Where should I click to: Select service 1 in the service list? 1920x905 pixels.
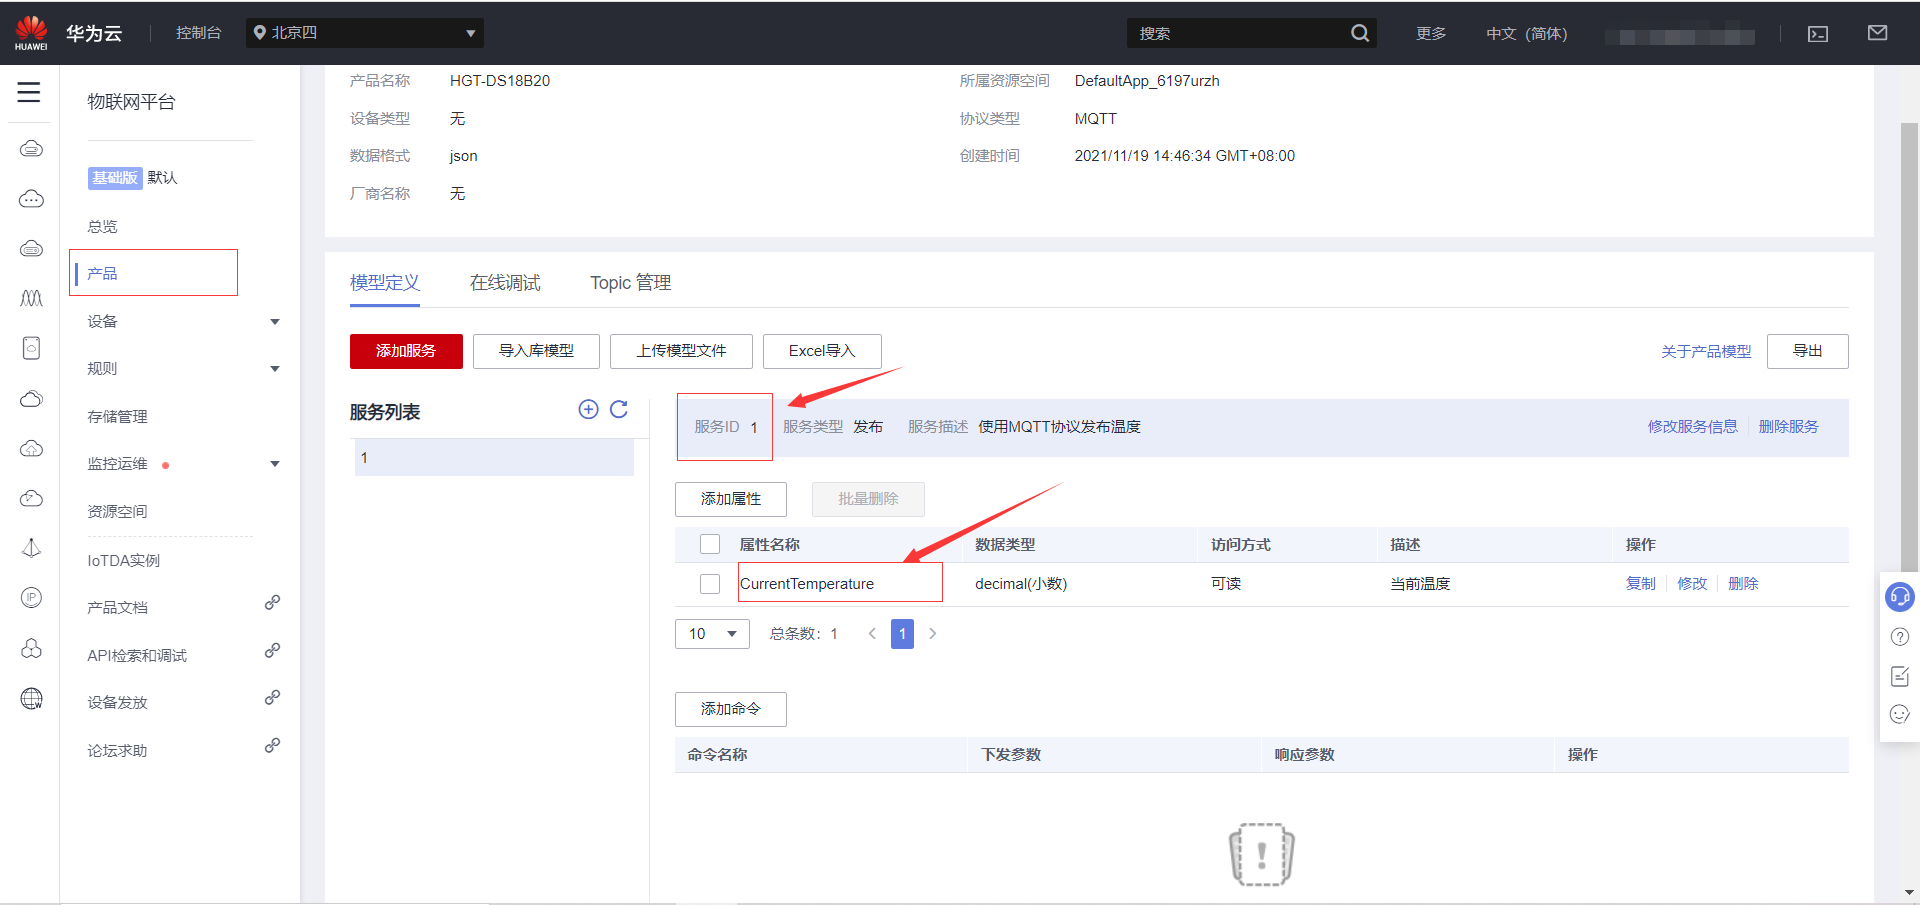click(494, 457)
